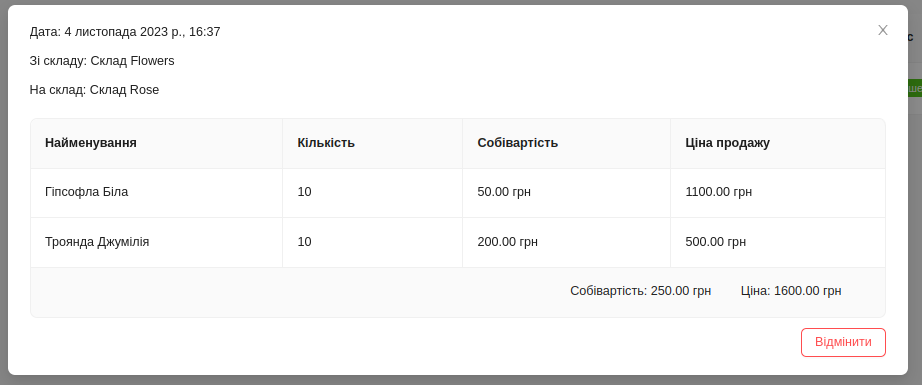This screenshot has width=922, height=385.
Task: Click the Ціна продажу column header
Action: [x=727, y=143]
